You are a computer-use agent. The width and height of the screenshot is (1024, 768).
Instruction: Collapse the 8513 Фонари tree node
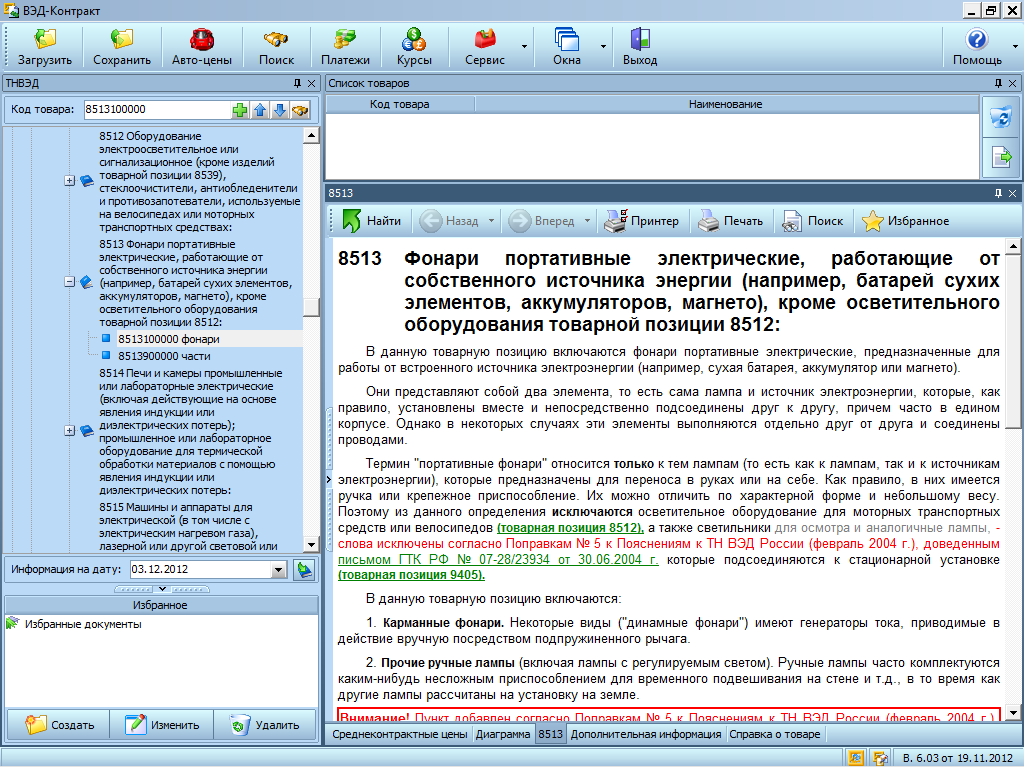coord(70,282)
